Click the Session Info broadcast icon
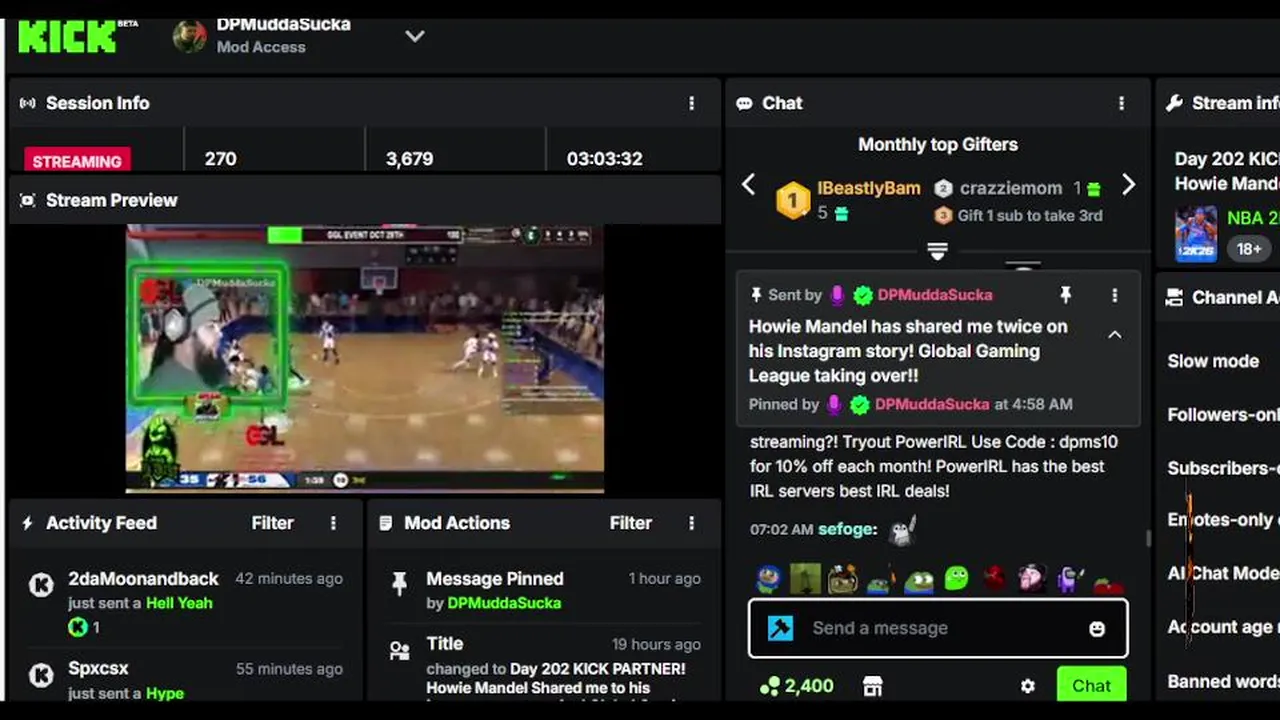The width and height of the screenshot is (1280, 720). tap(28, 103)
